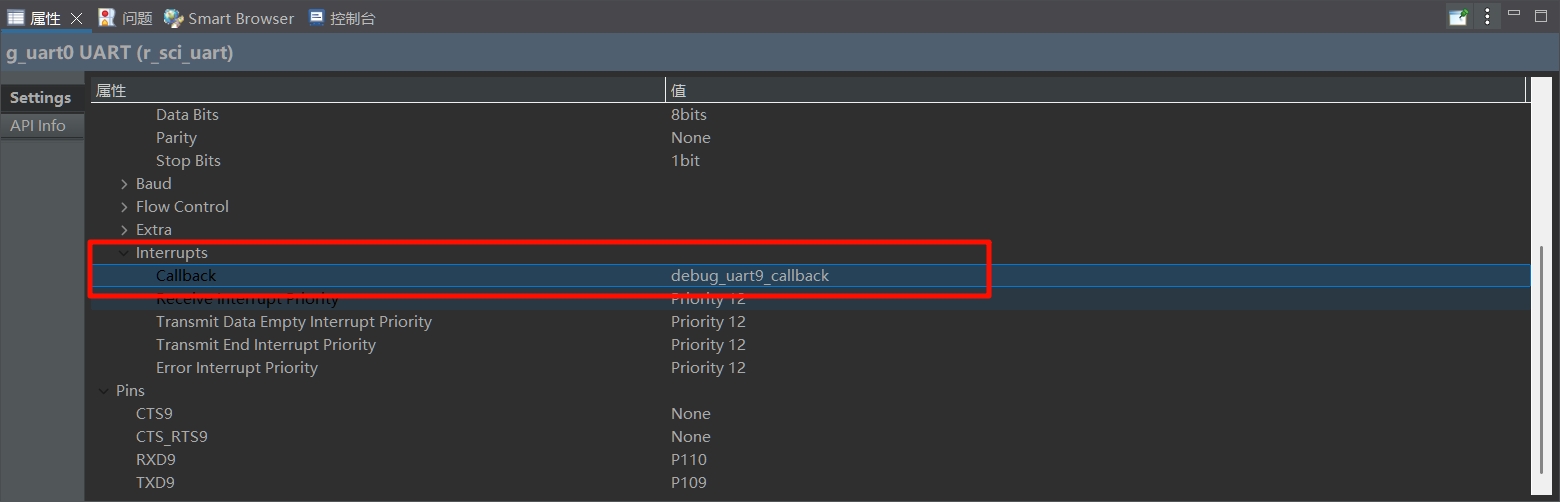Collapse the Pins section
Image resolution: width=1560 pixels, height=502 pixels.
tap(104, 391)
